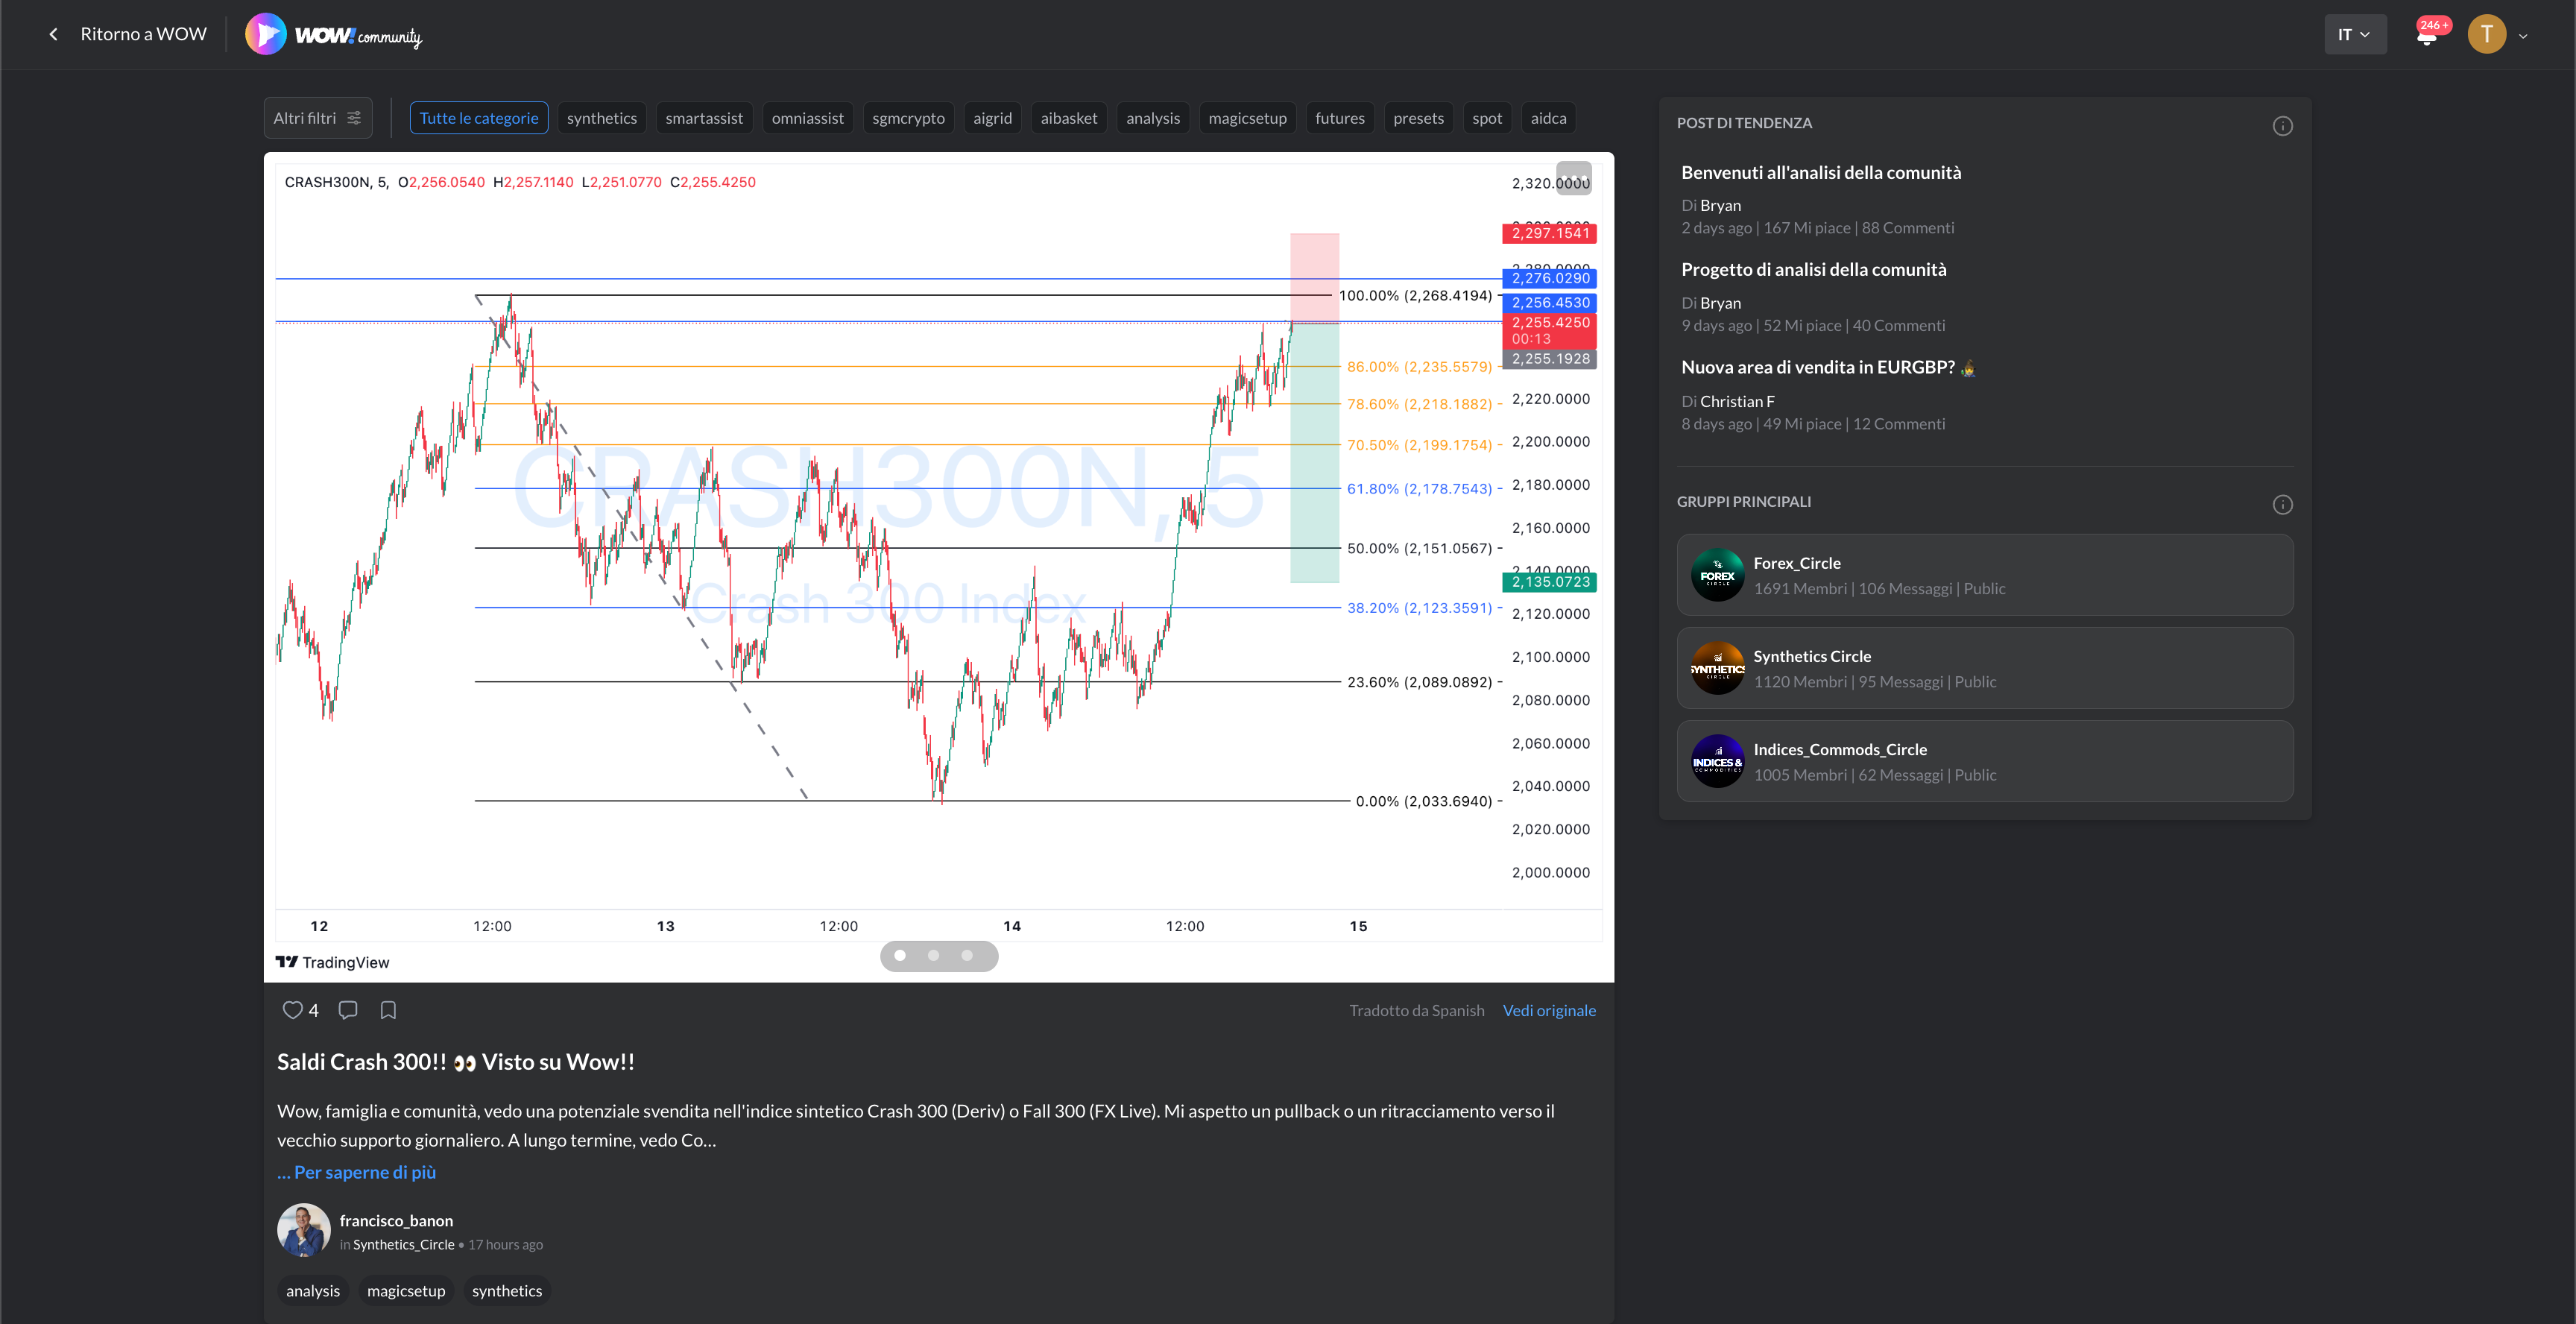The image size is (2576, 1324).
Task: Click the Vedi originale link
Action: pyautogui.click(x=1548, y=1010)
